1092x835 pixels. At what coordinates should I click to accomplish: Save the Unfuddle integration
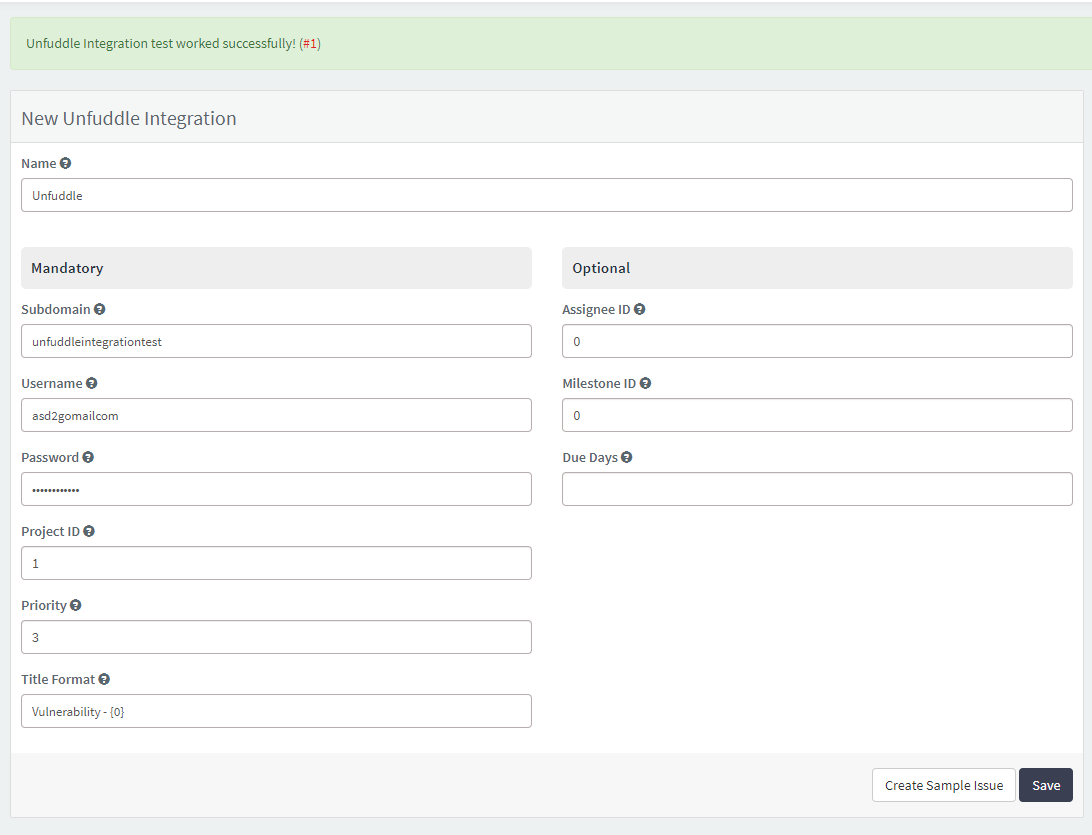(x=1045, y=785)
